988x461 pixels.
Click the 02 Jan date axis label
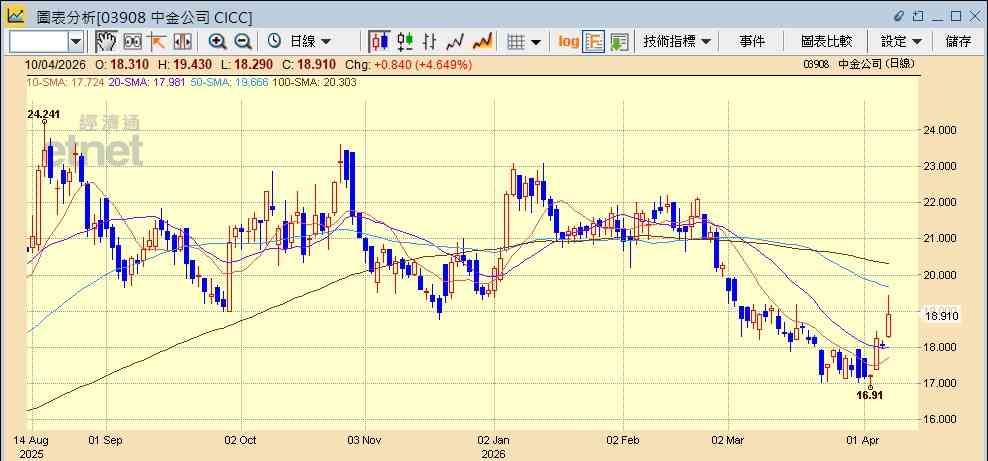[495, 440]
